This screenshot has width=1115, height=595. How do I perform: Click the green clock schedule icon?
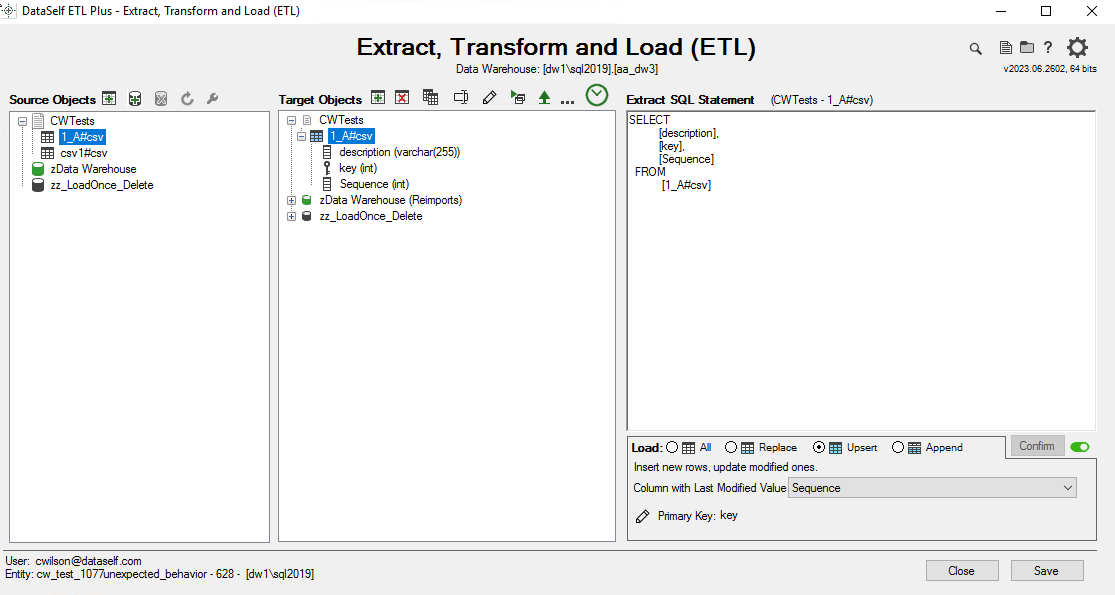click(597, 95)
